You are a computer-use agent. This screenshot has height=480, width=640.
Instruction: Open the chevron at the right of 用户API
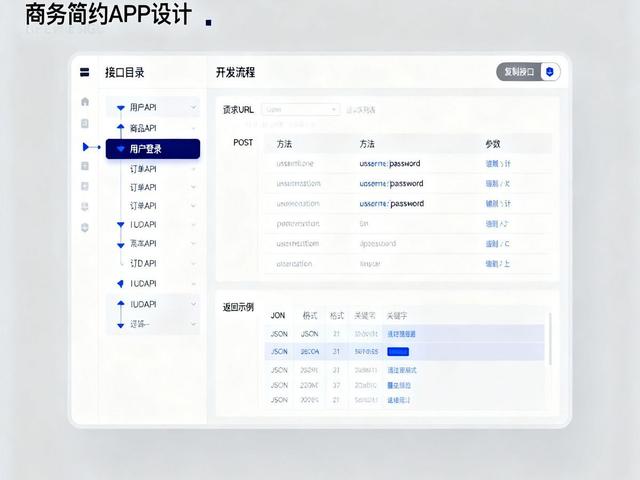(193, 107)
